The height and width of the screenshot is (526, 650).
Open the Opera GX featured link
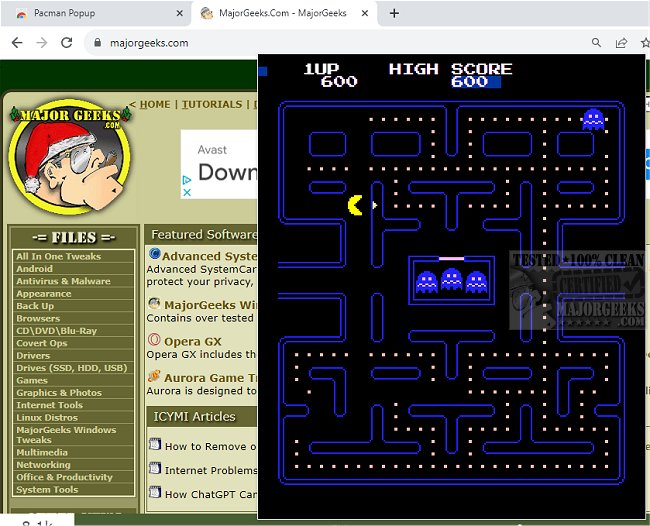point(193,342)
